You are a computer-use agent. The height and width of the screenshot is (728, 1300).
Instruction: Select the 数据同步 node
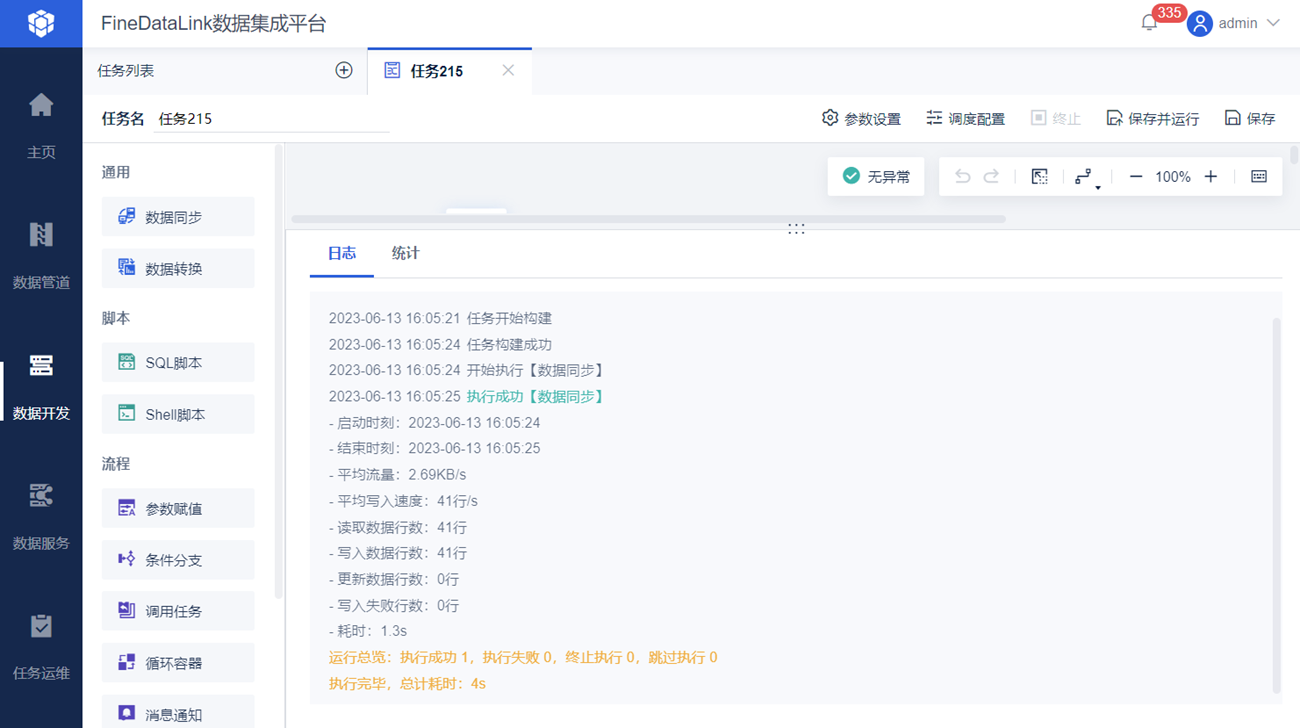point(178,217)
